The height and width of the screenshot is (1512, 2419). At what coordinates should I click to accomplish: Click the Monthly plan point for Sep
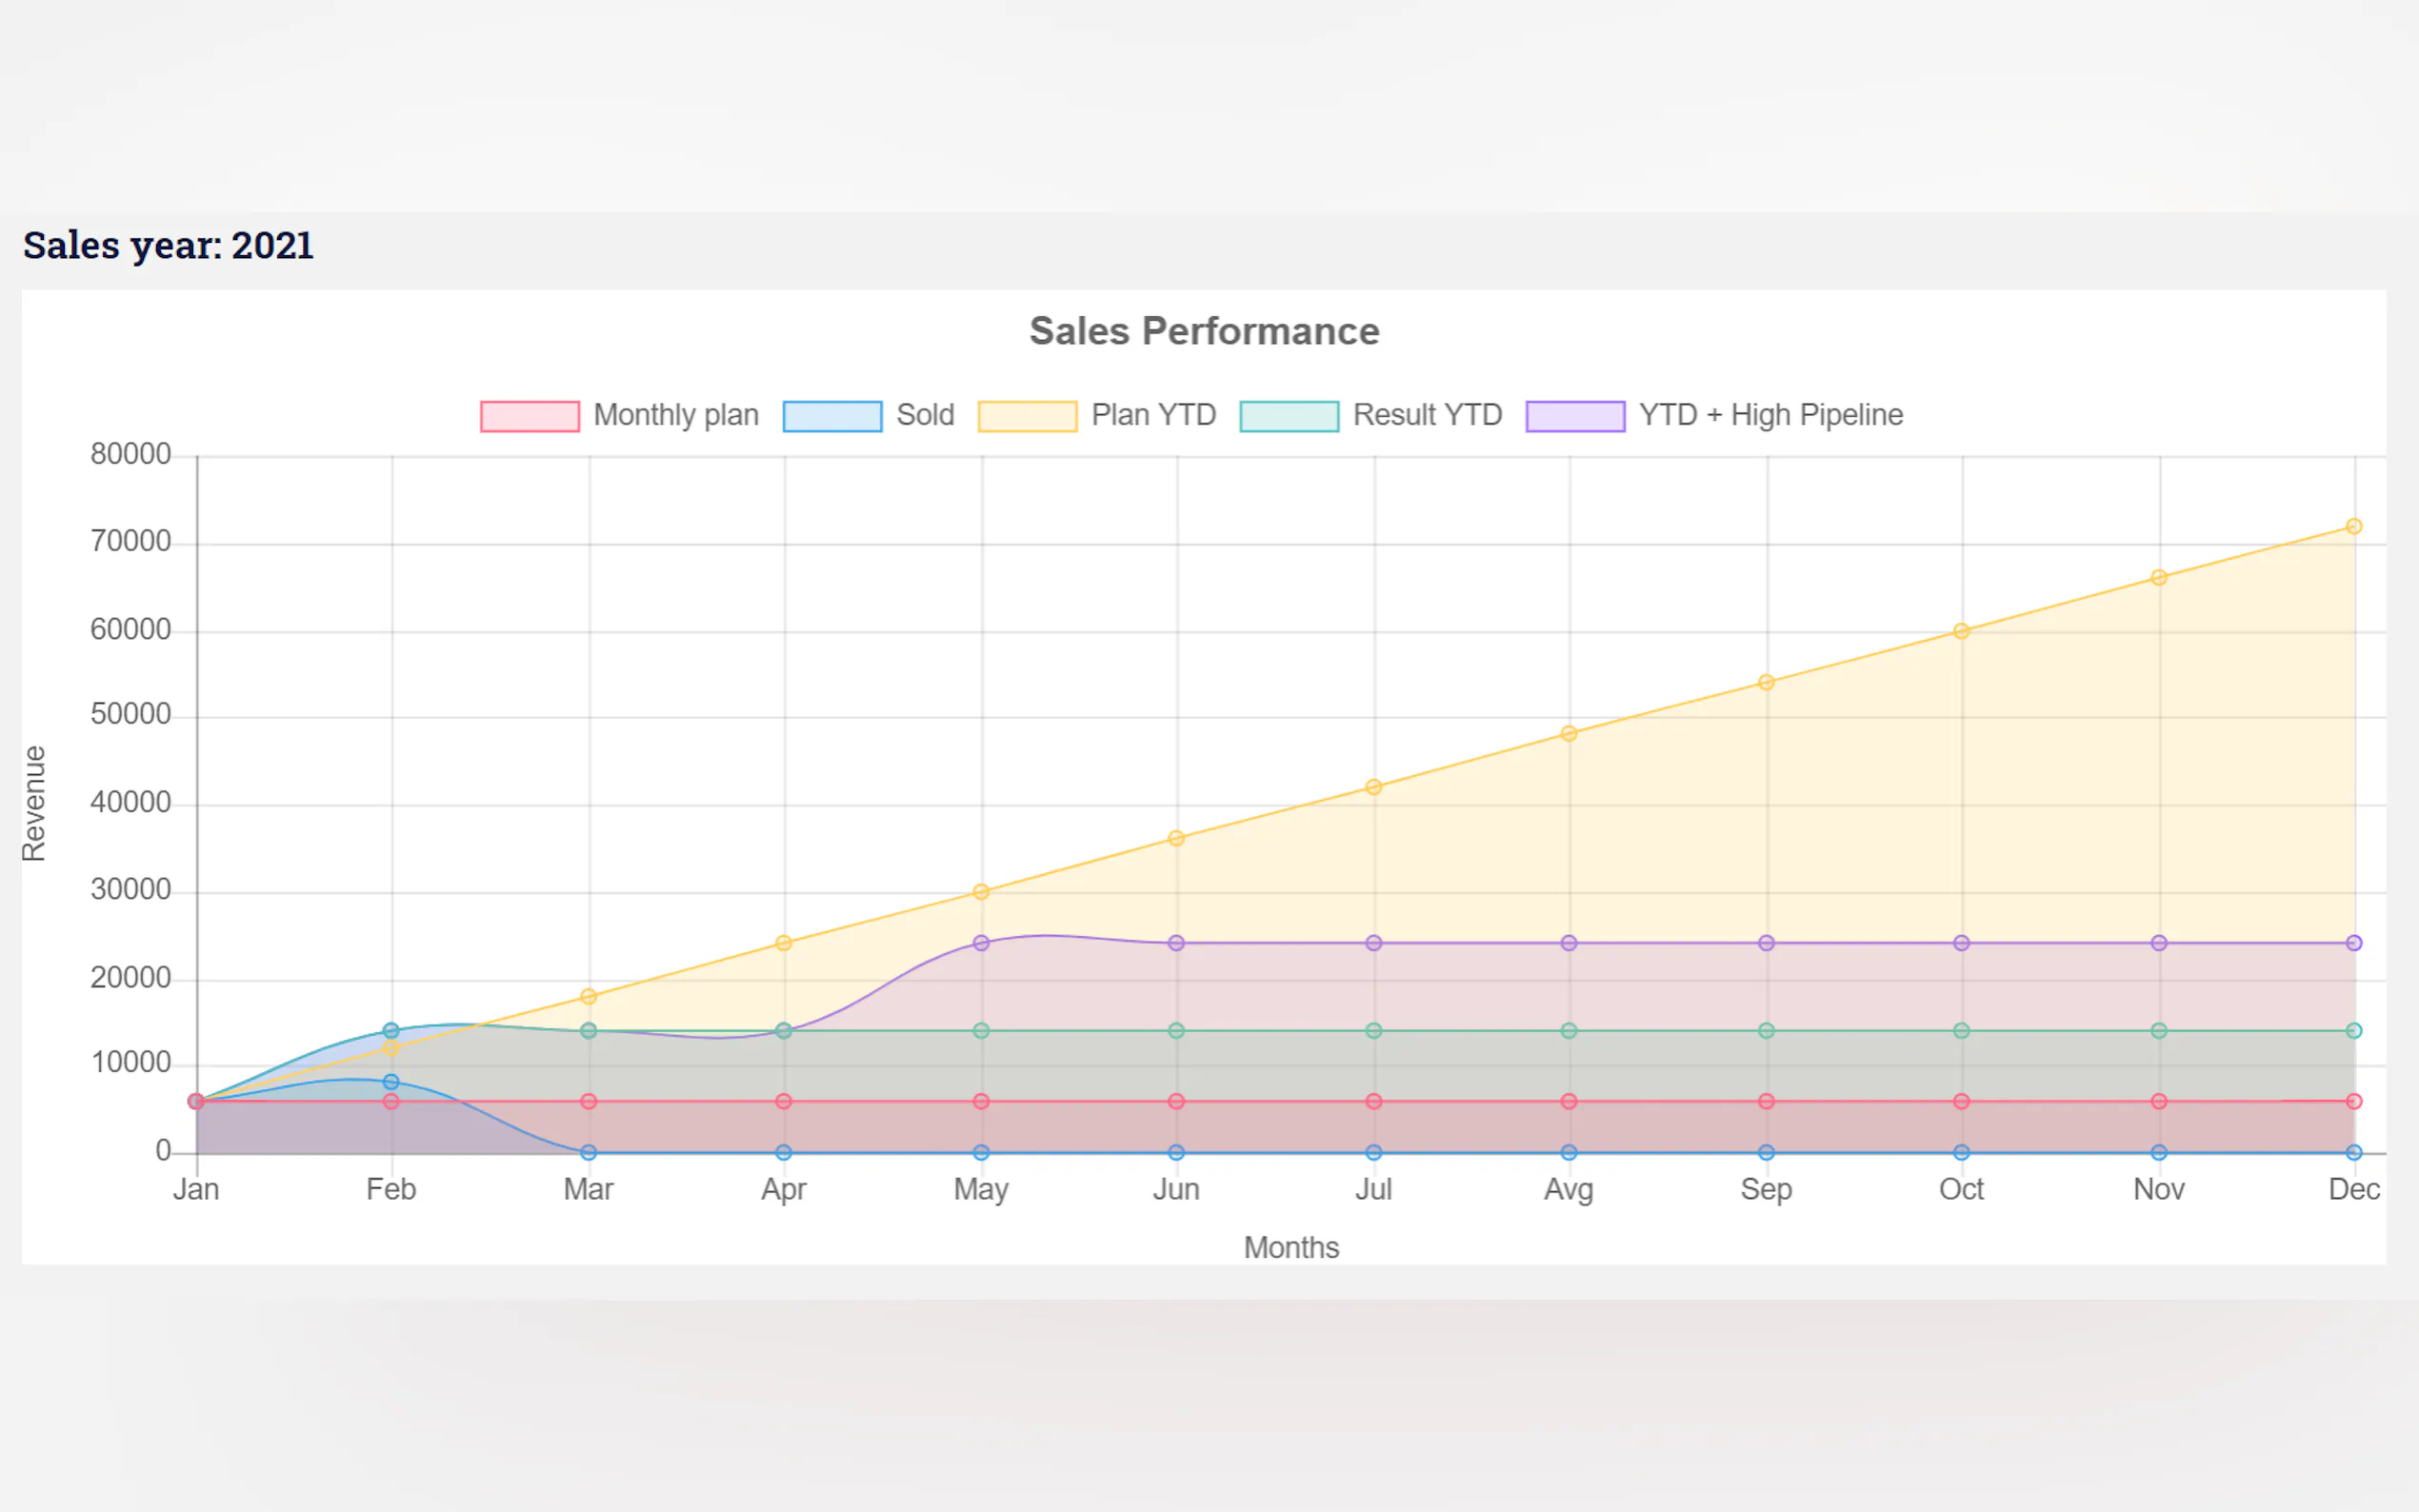click(x=1766, y=1102)
